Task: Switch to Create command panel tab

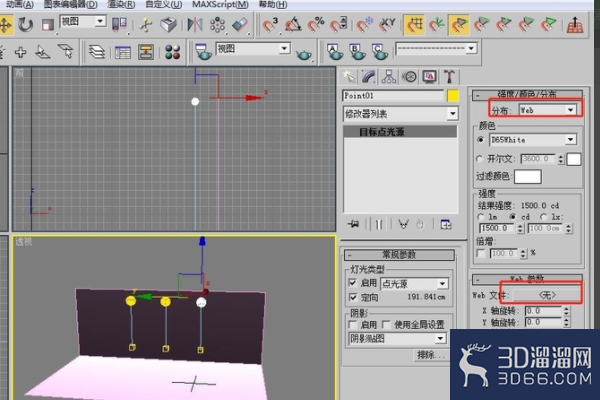Action: click(348, 77)
